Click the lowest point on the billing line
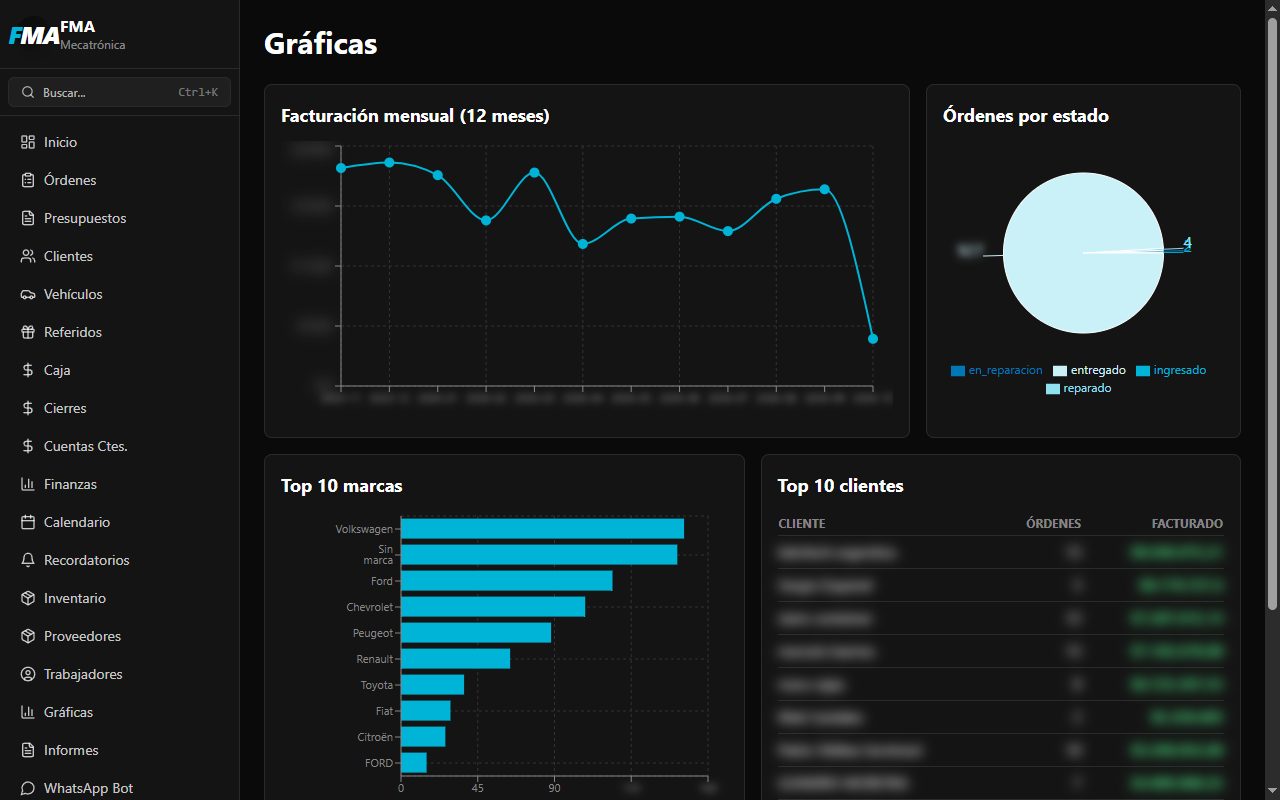This screenshot has height=800, width=1280. pos(873,339)
